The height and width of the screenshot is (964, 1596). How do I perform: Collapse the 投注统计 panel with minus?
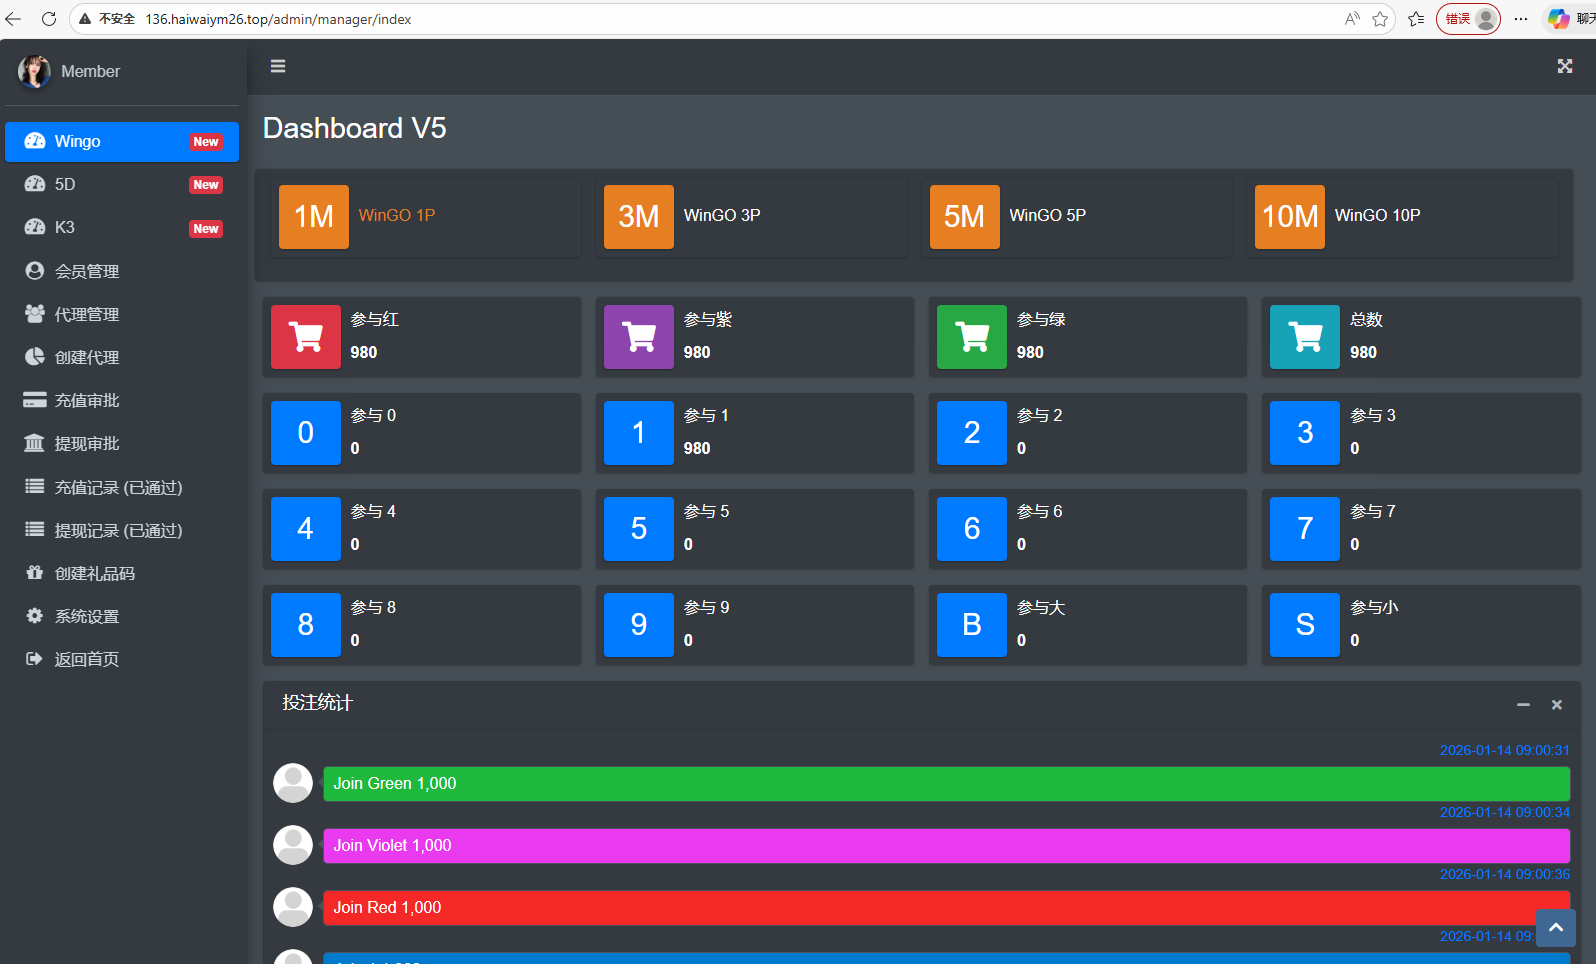coord(1523,705)
